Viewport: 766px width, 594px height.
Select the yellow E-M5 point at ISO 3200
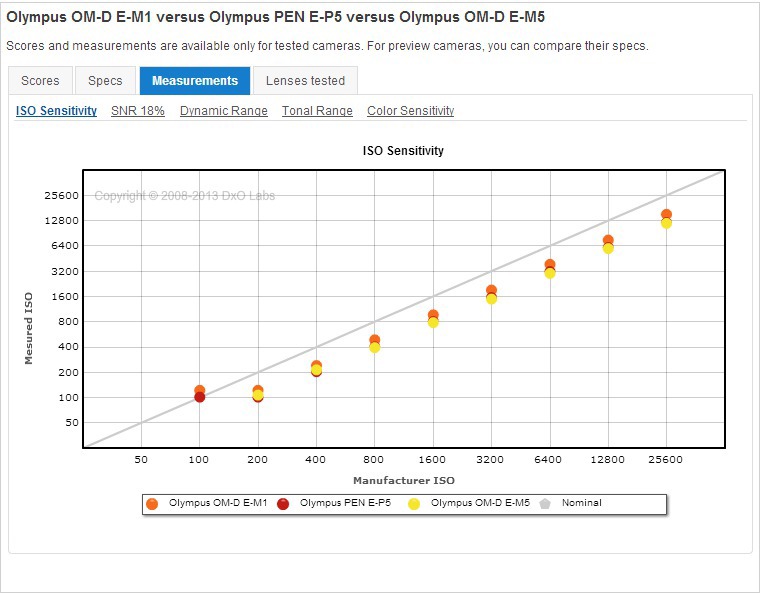pos(491,298)
